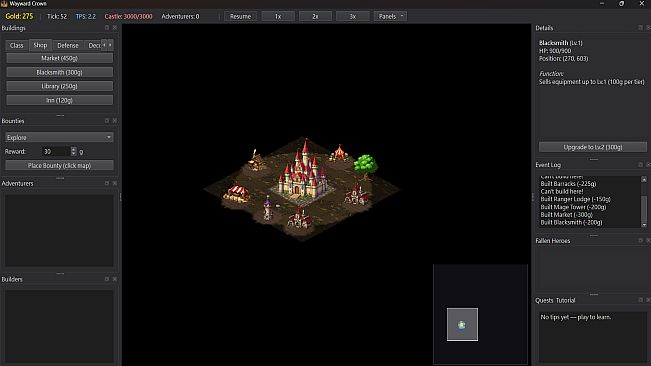Open the Panels dropdown menu
Viewport: 651px width, 366px height.
coord(390,16)
